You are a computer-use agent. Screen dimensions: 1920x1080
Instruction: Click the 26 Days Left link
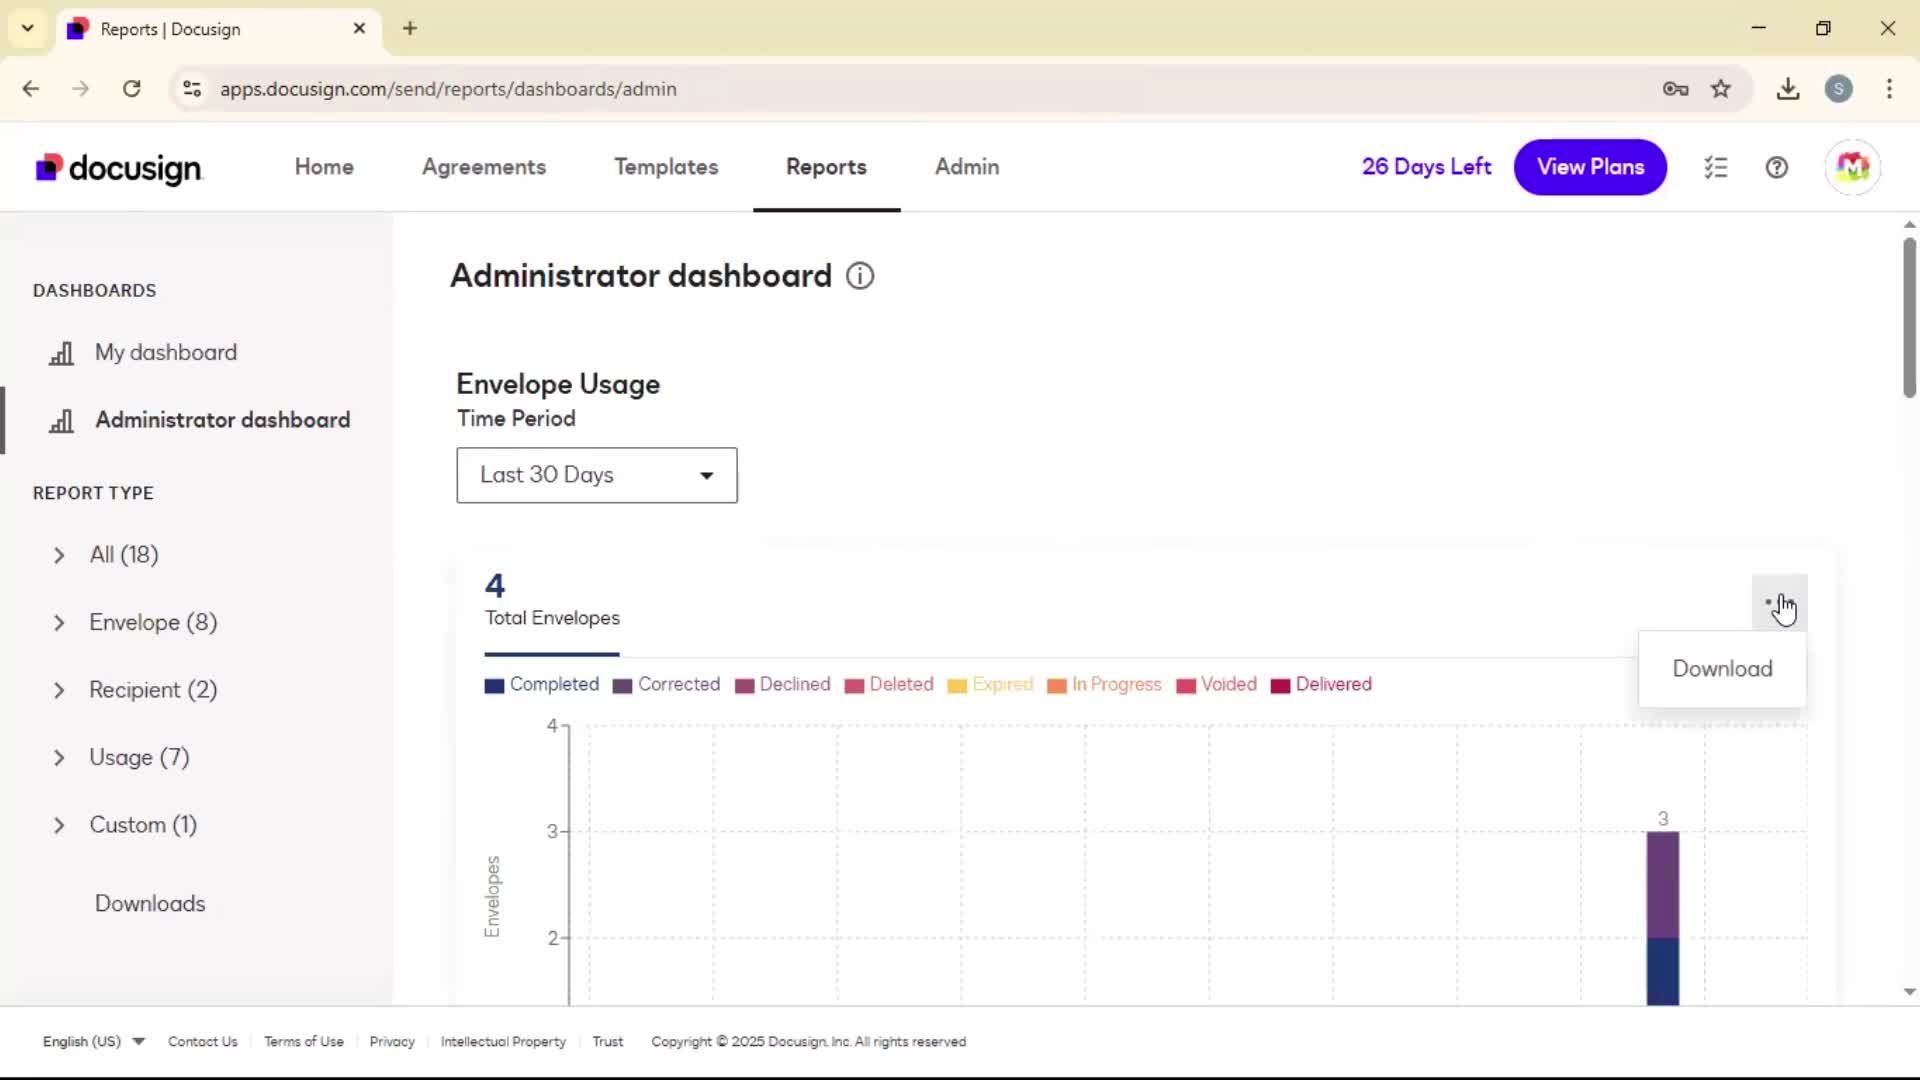[x=1426, y=167]
